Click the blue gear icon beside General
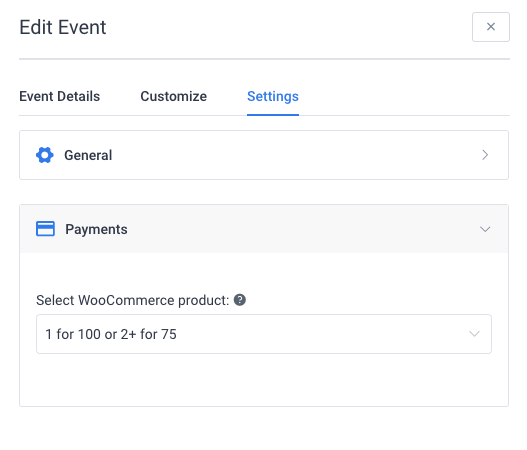 click(45, 155)
